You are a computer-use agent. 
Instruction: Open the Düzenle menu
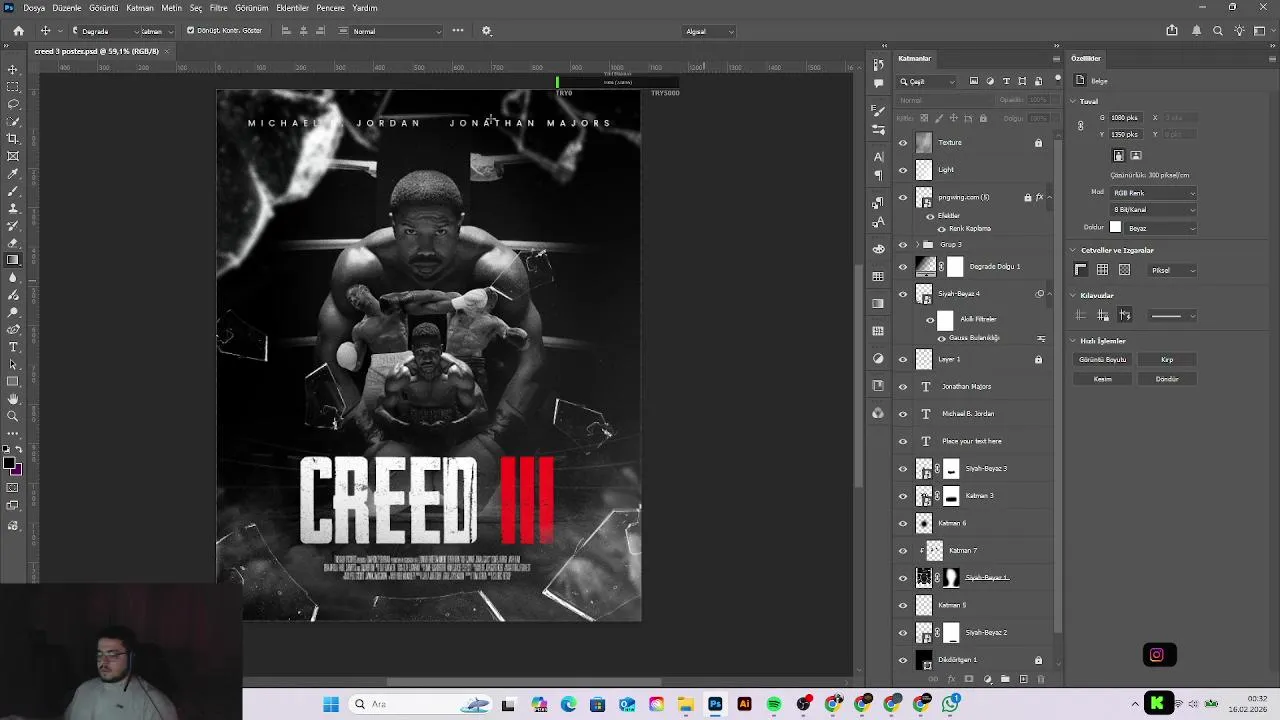point(67,8)
